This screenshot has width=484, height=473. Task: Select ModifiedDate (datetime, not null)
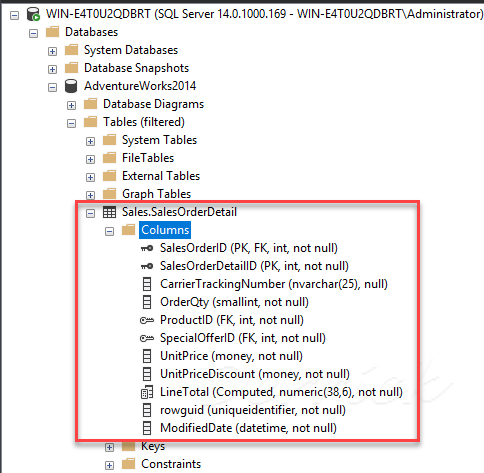(x=248, y=428)
